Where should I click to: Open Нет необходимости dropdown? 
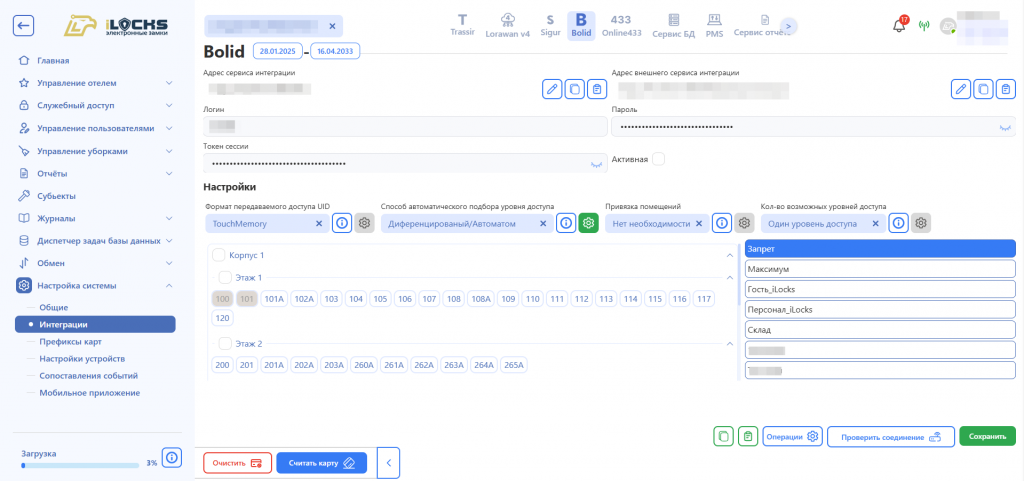tap(657, 223)
